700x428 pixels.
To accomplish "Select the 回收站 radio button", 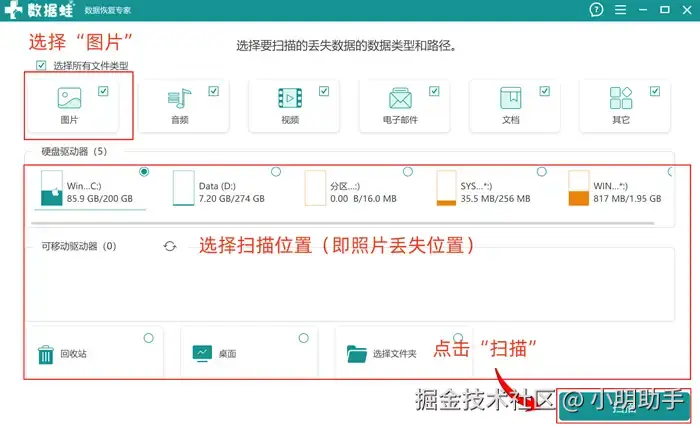I will (149, 338).
